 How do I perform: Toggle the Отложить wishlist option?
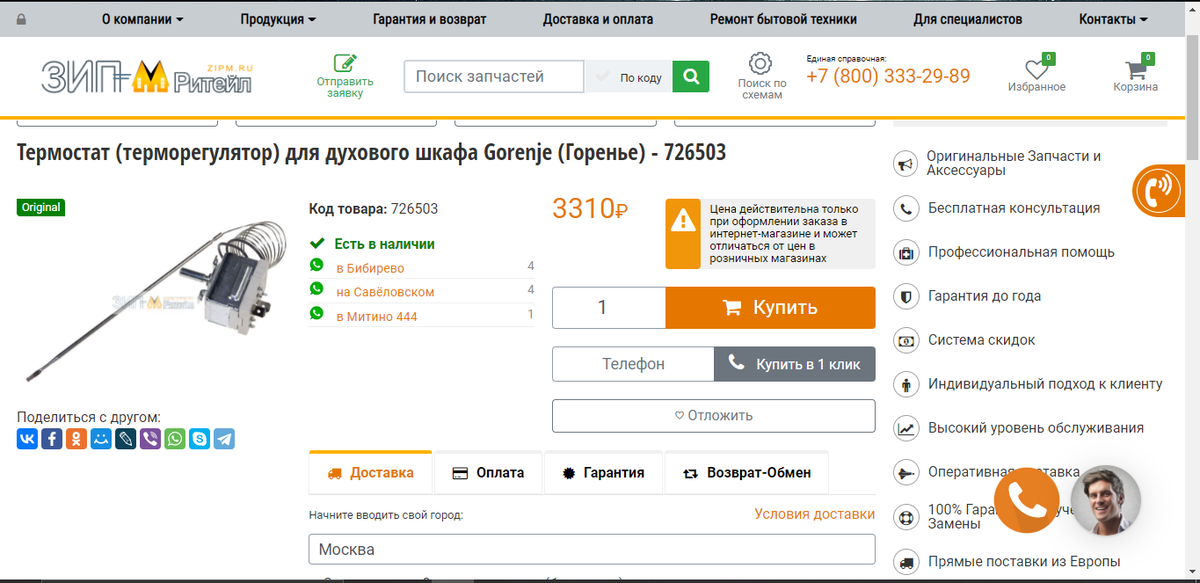[x=713, y=415]
